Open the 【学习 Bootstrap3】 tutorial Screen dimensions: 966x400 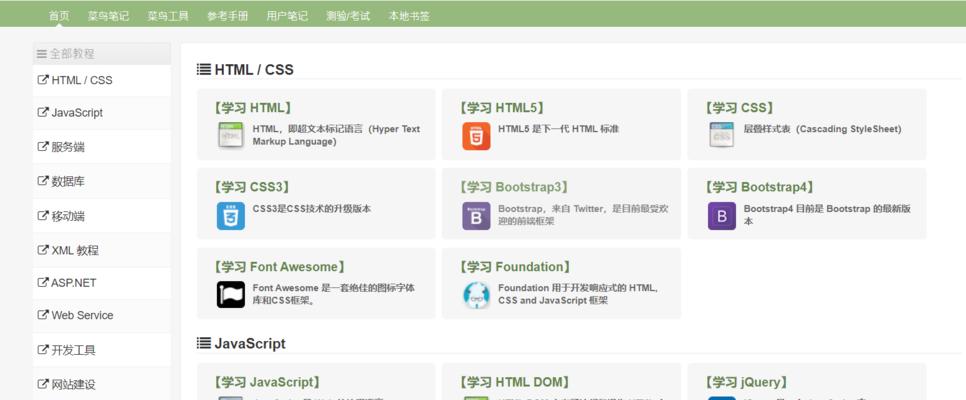514,187
